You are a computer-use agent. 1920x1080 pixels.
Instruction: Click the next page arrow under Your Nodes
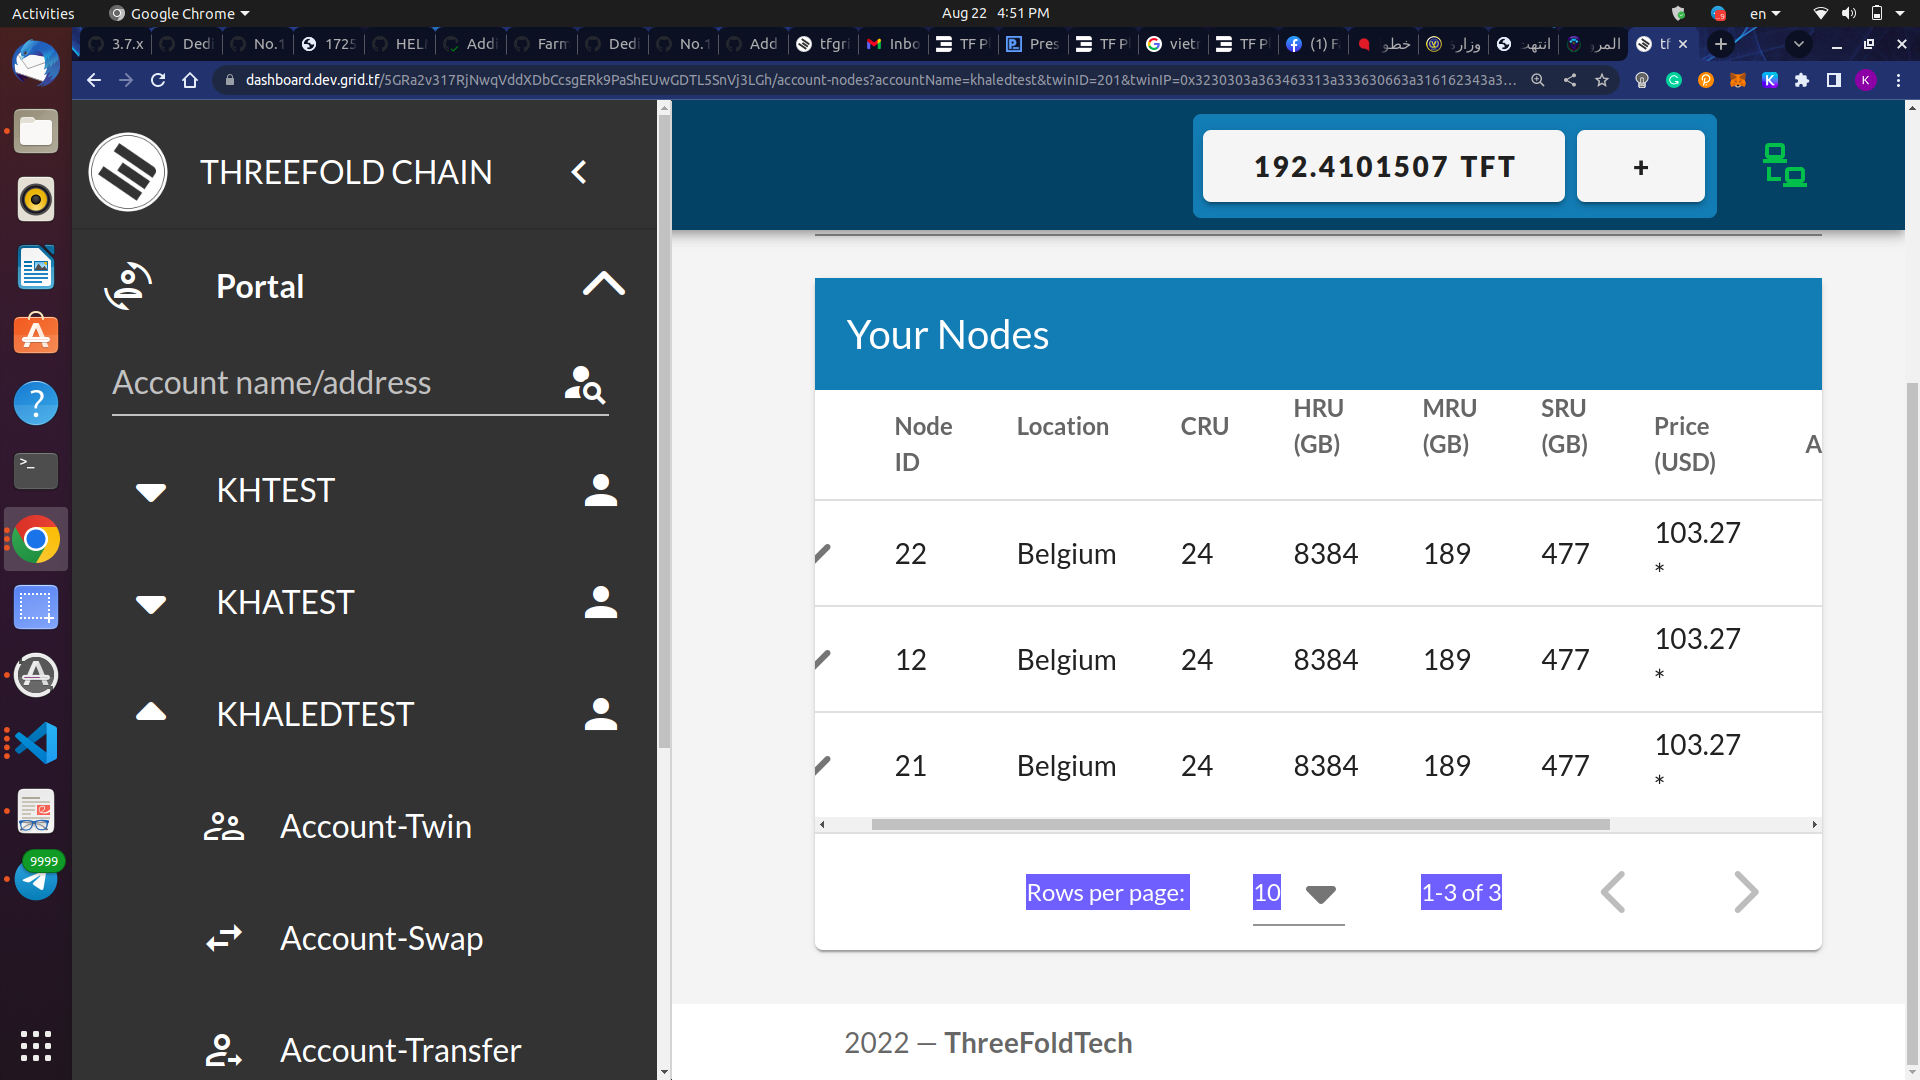(x=1745, y=891)
